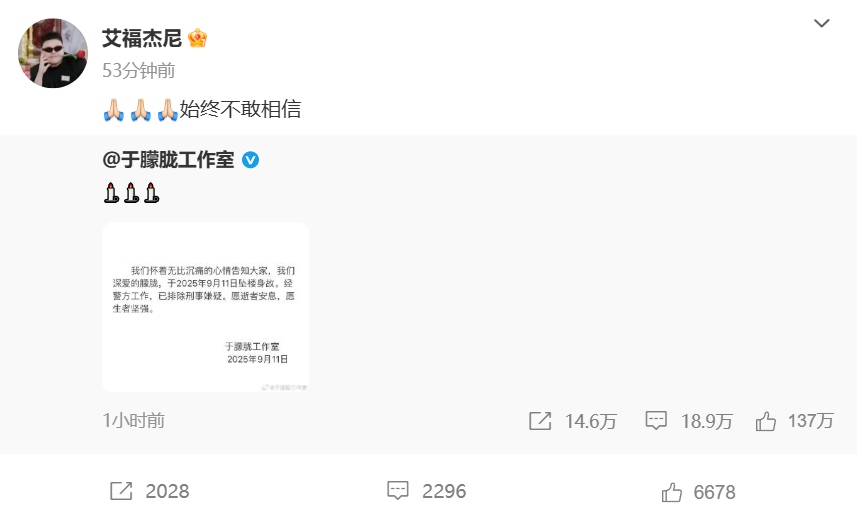
Task: Click the blue verified badge
Action: tap(250, 160)
